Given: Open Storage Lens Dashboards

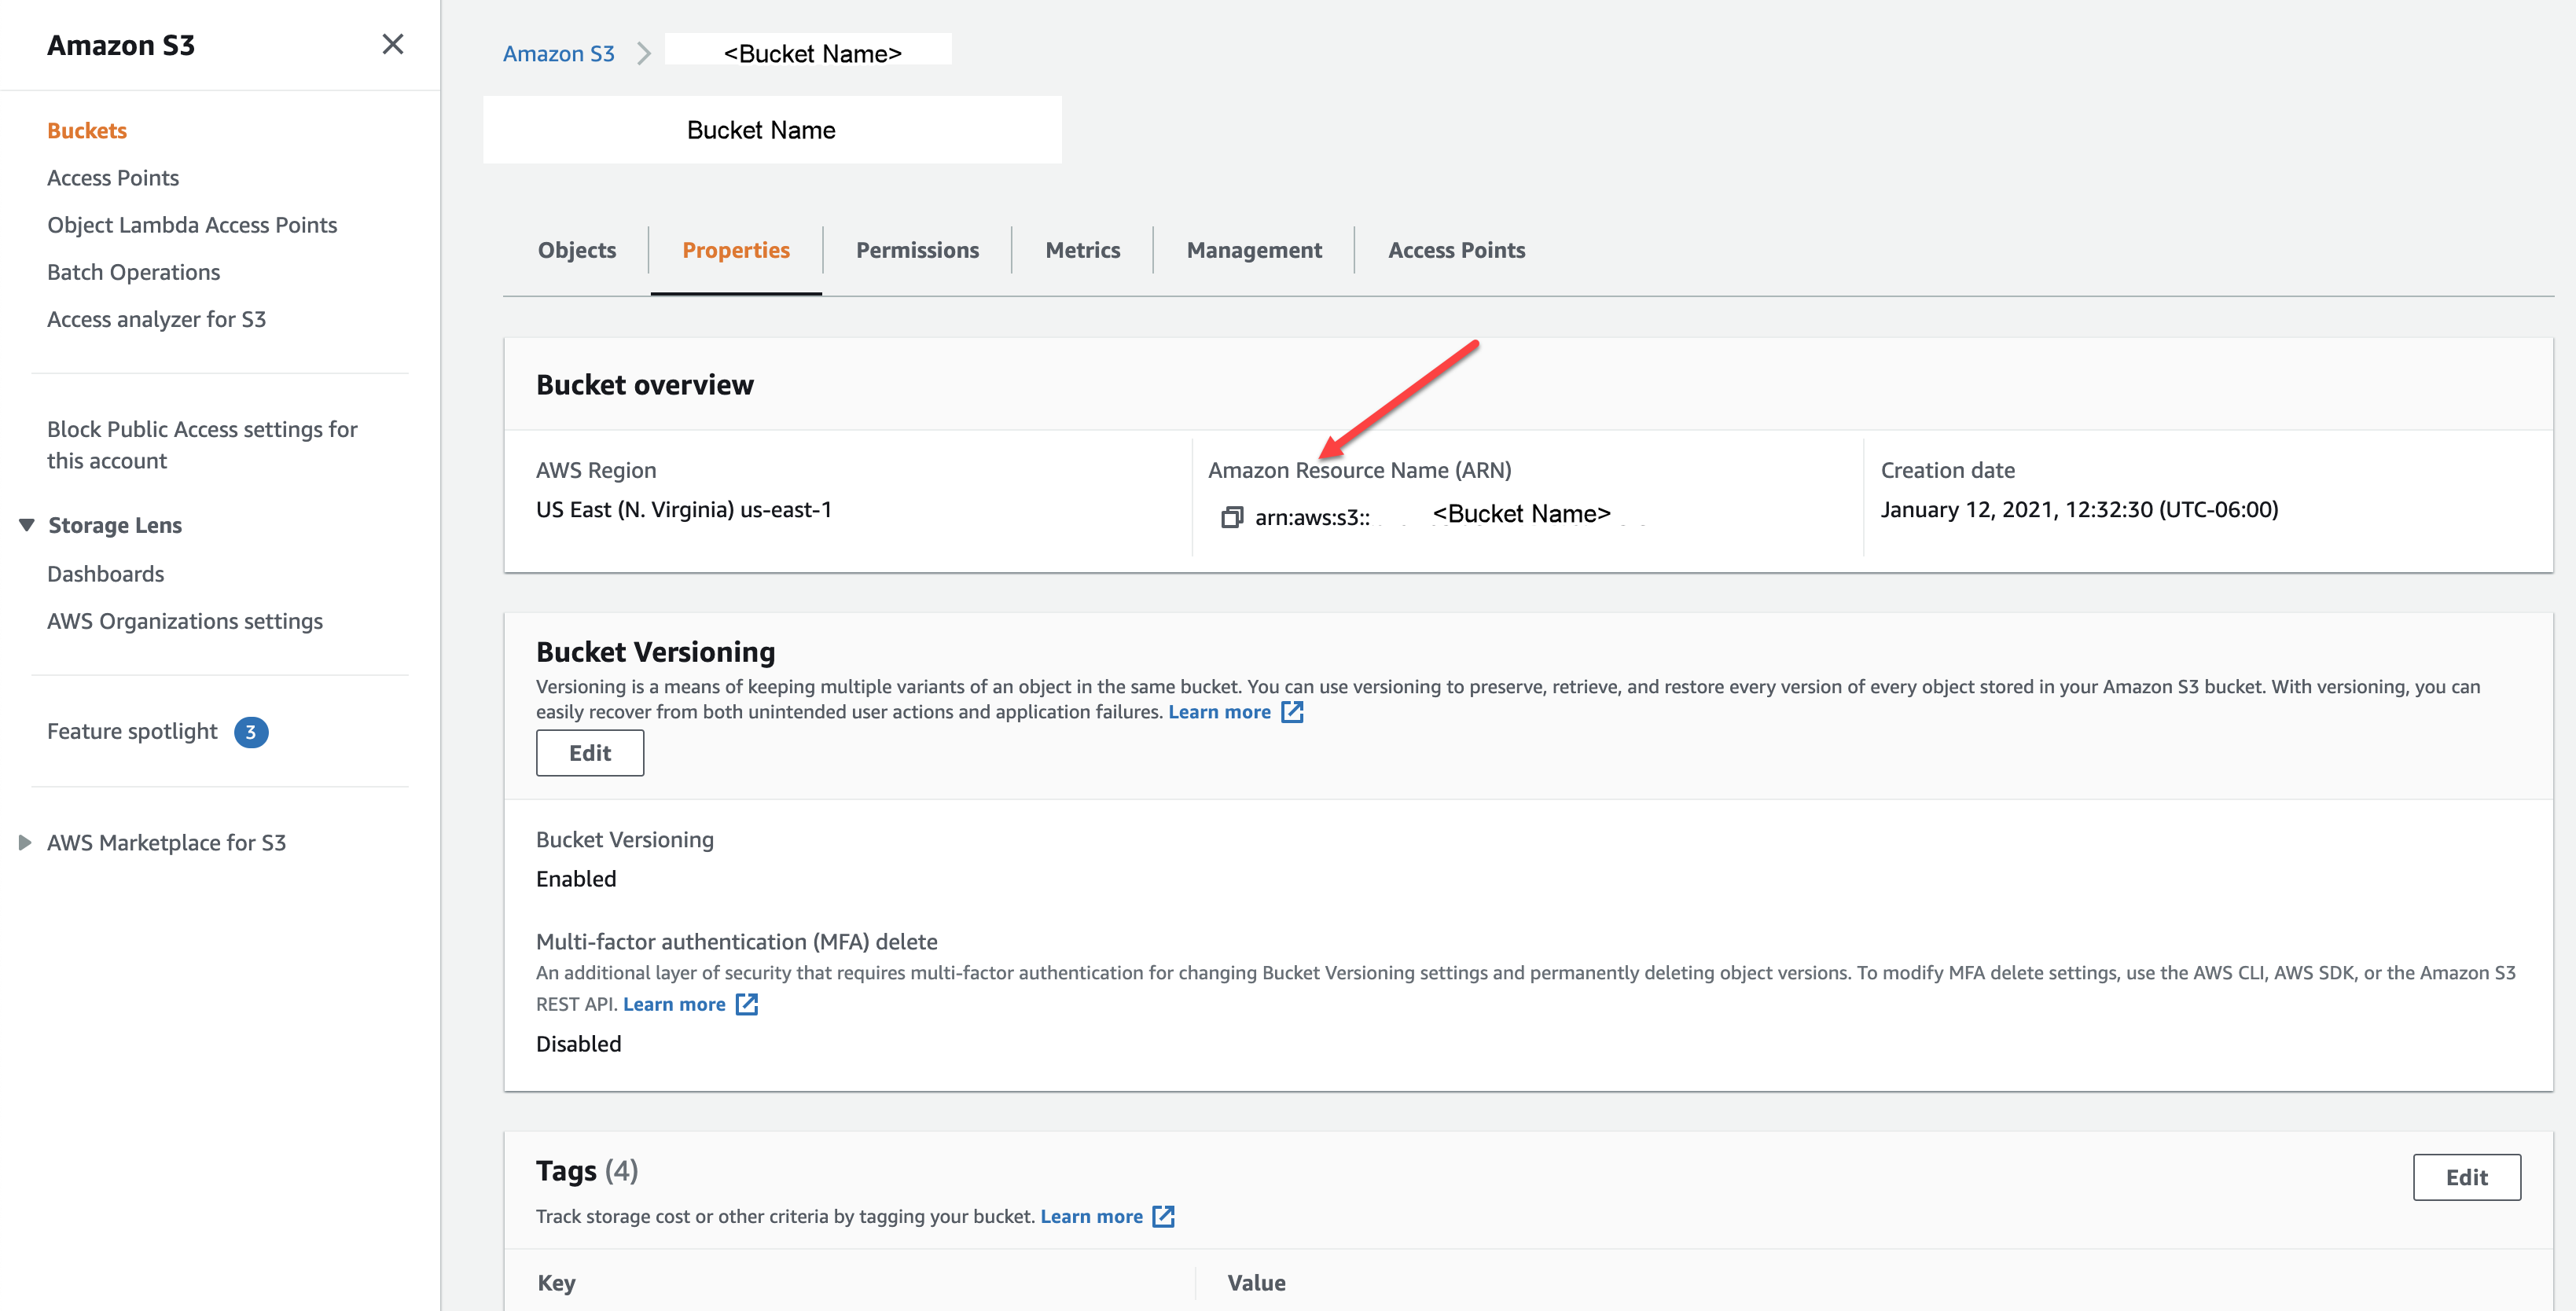Looking at the screenshot, I should (105, 574).
